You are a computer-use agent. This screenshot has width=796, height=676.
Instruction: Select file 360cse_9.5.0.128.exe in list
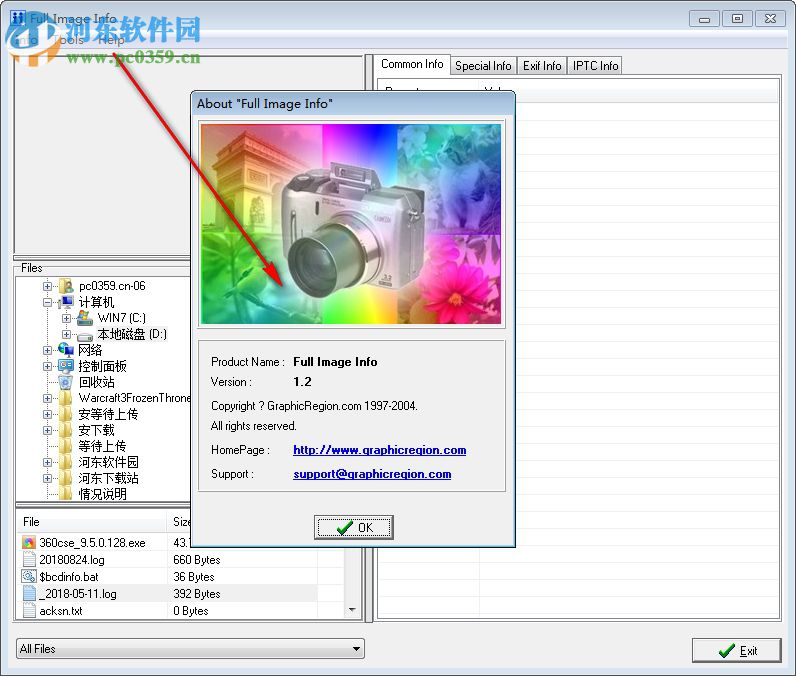click(x=92, y=543)
